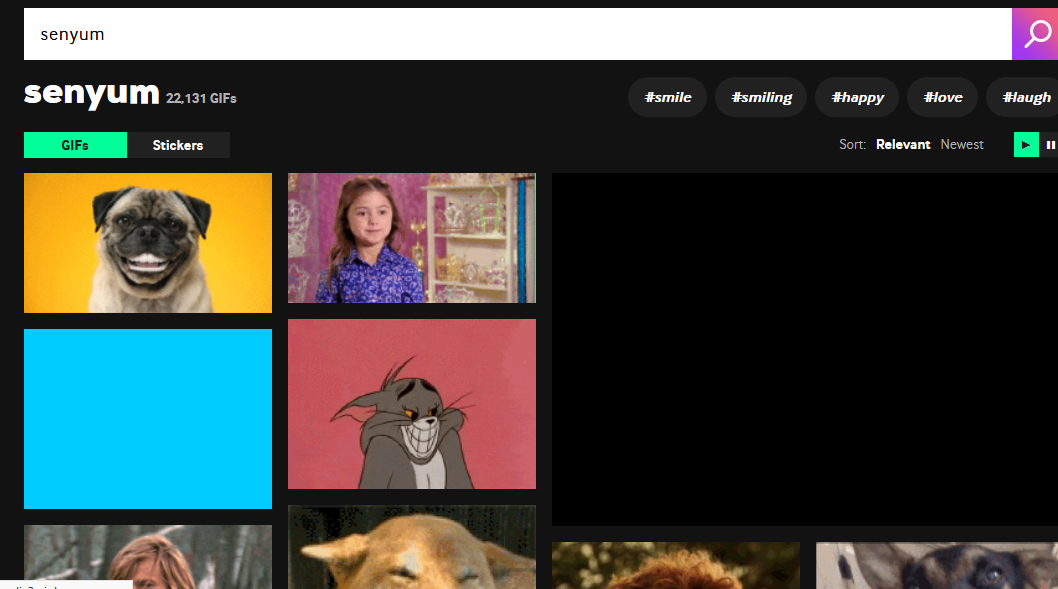The width and height of the screenshot is (1058, 589).
Task: Select the #happy tag
Action: [857, 97]
